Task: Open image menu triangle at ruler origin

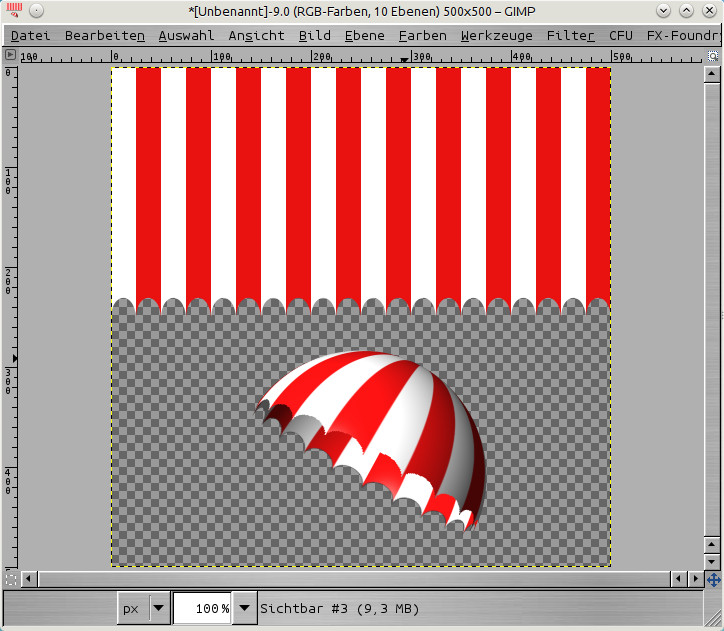Action: pyautogui.click(x=11, y=57)
